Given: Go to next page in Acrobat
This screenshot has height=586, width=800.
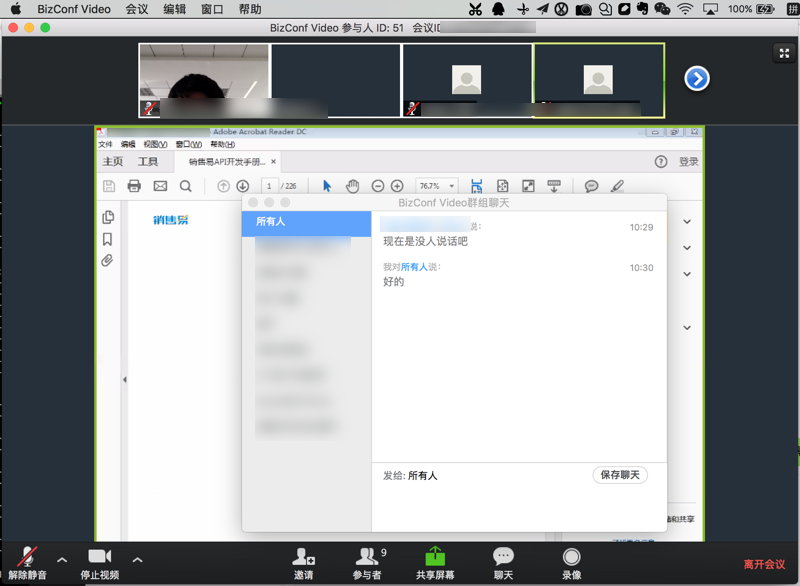Looking at the screenshot, I should click(243, 186).
